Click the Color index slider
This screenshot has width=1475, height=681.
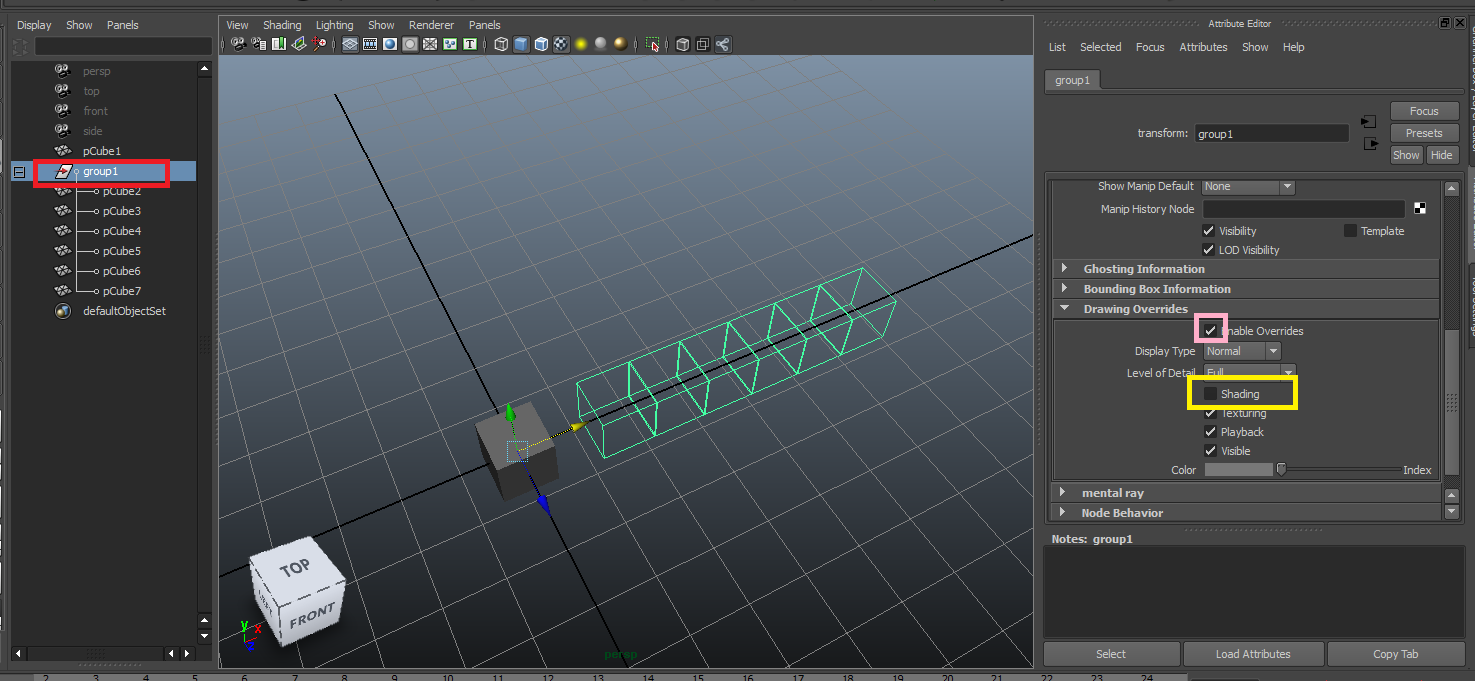tap(1281, 470)
